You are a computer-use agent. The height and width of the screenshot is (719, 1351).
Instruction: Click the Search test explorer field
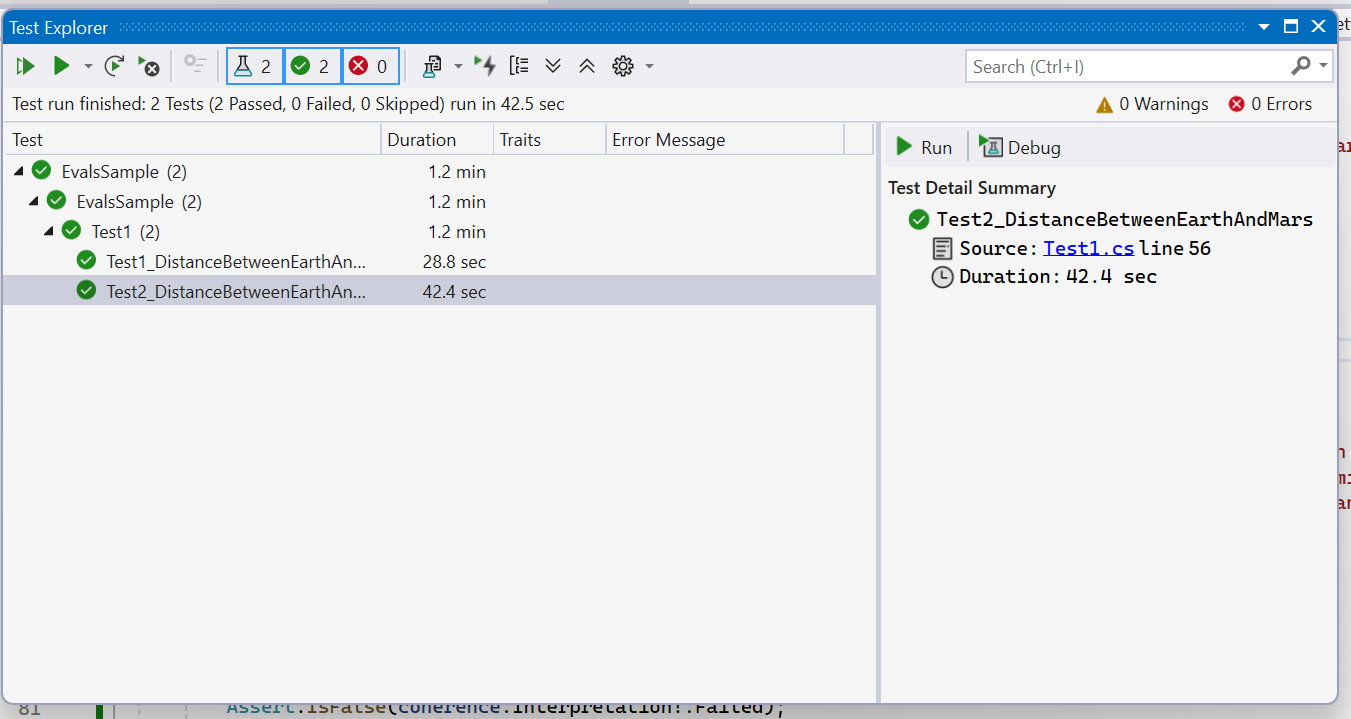pyautogui.click(x=1125, y=66)
